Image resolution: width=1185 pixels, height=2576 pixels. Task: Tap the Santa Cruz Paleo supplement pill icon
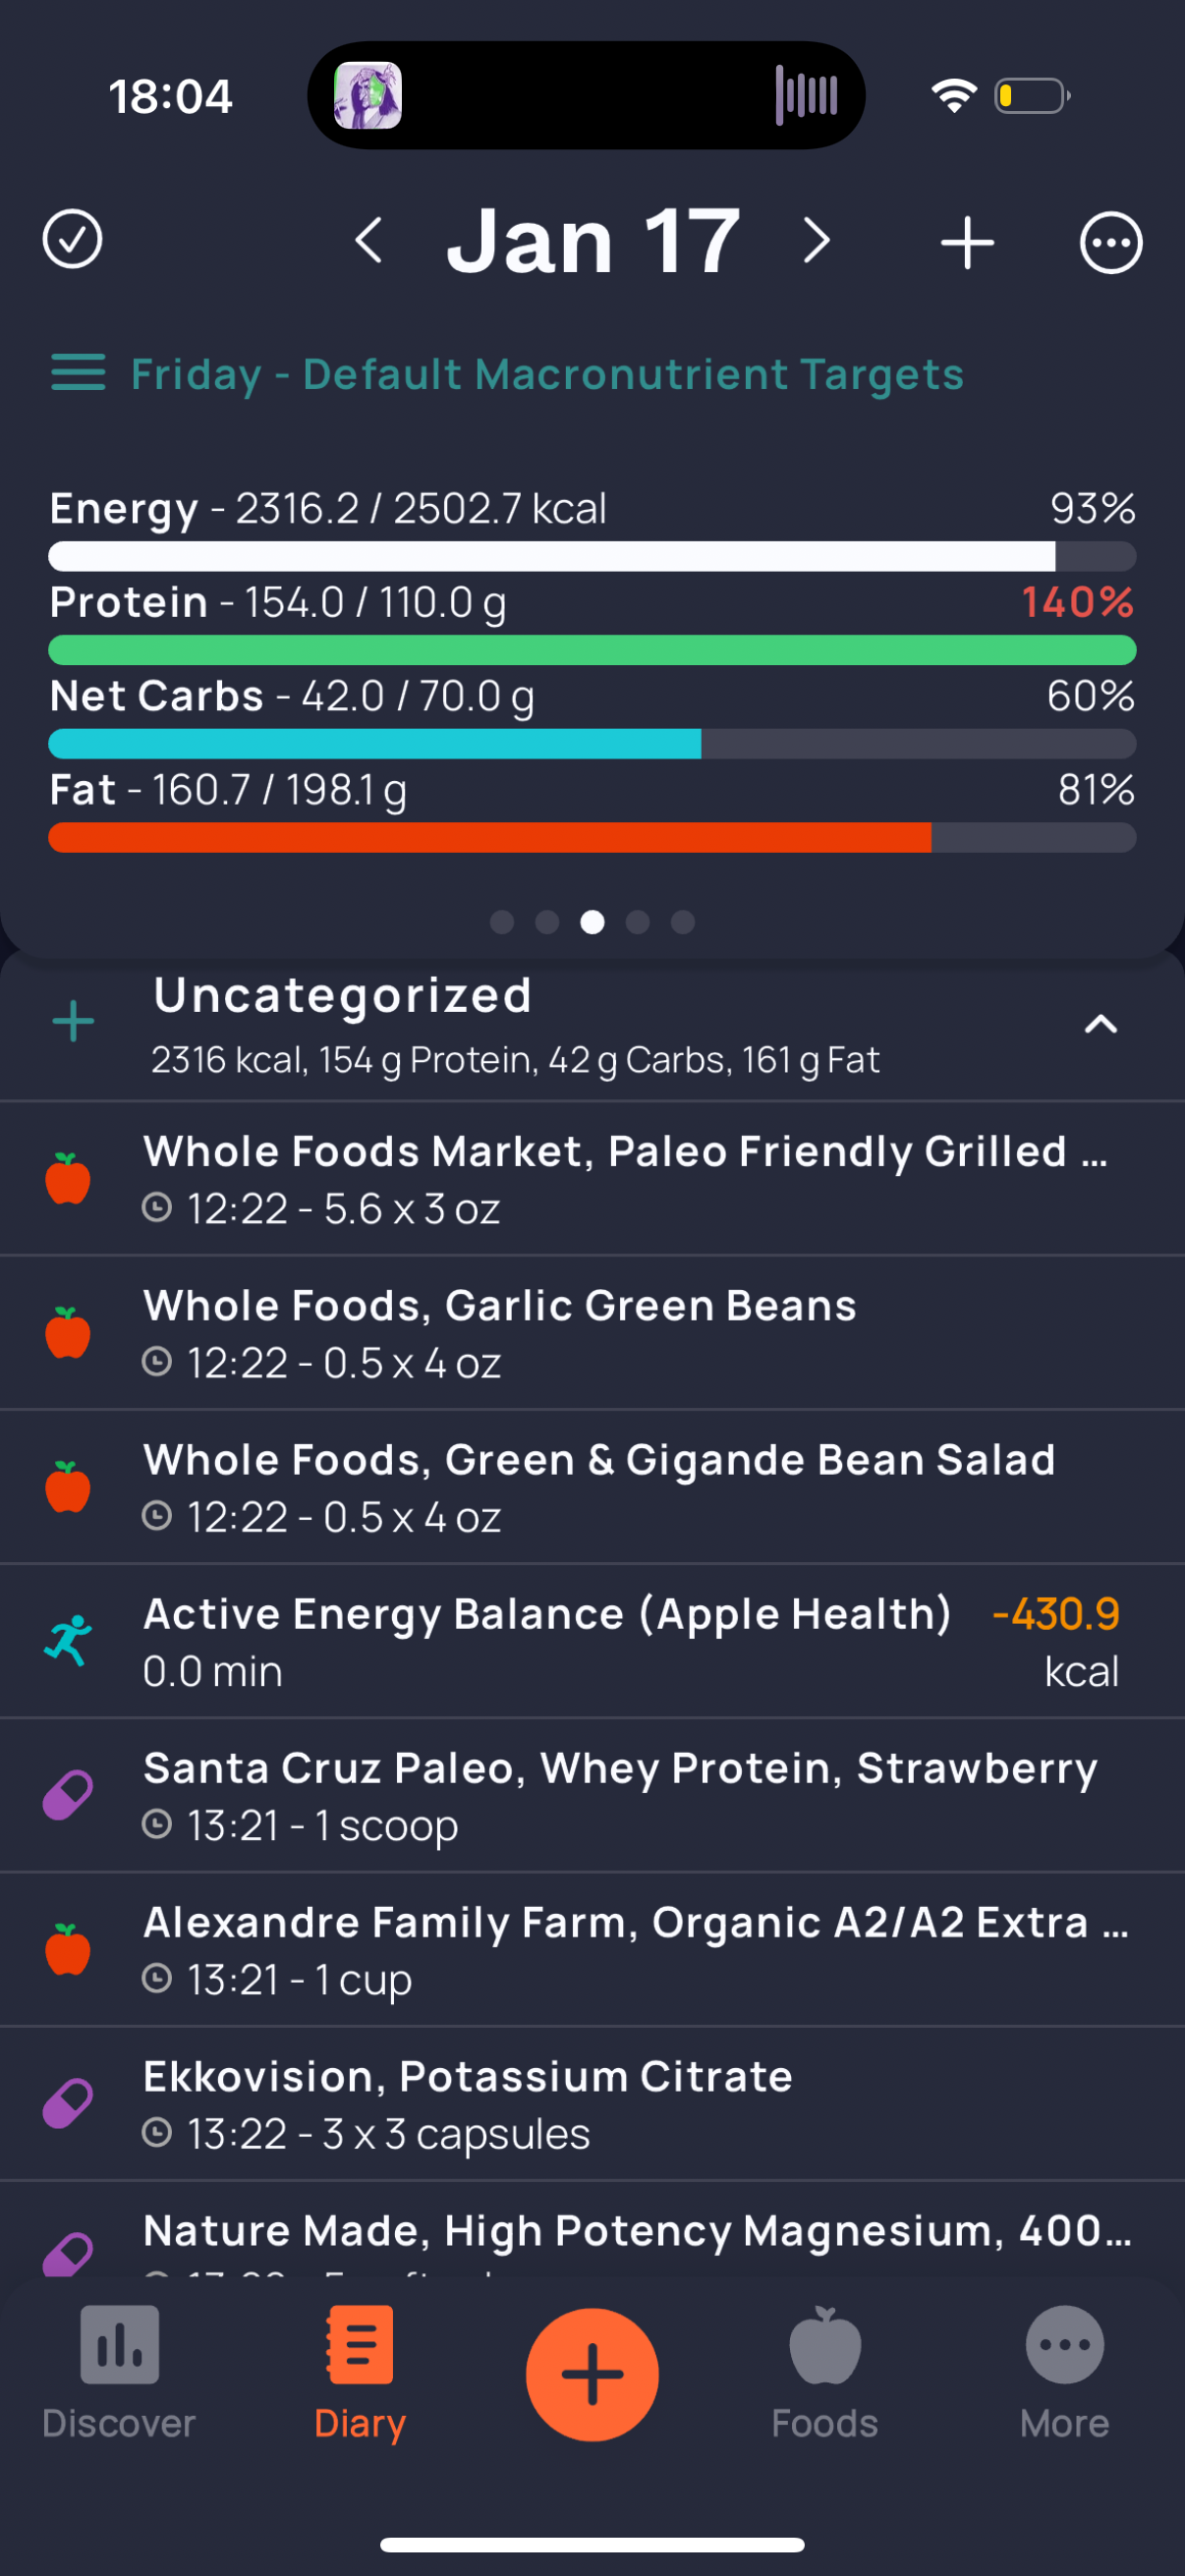68,1796
